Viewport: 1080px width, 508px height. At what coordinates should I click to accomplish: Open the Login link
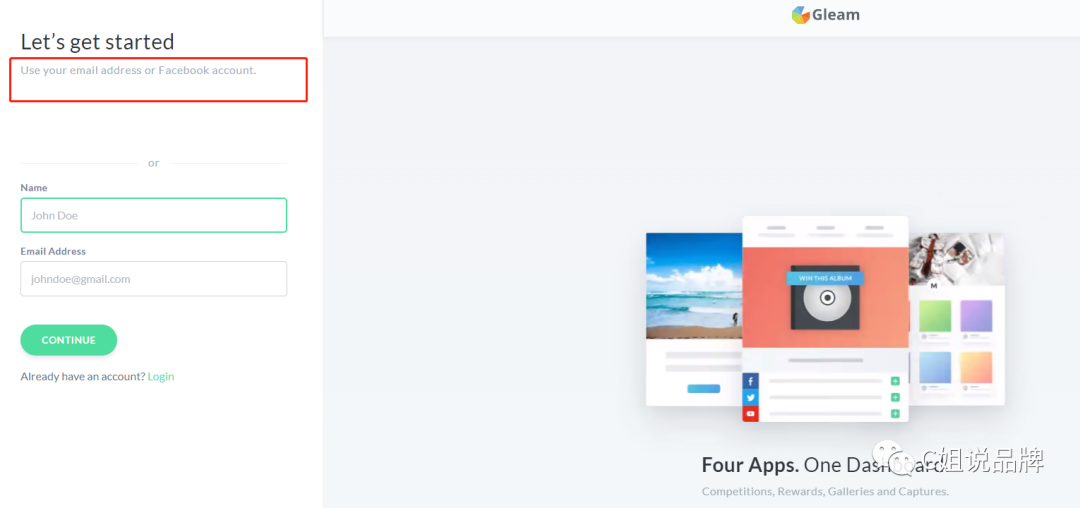(x=160, y=377)
